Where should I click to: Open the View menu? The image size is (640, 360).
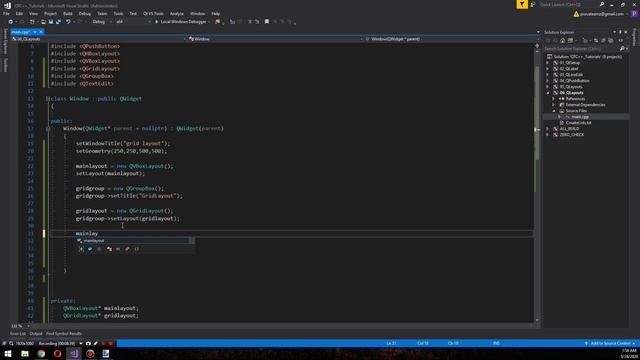pyautogui.click(x=33, y=13)
